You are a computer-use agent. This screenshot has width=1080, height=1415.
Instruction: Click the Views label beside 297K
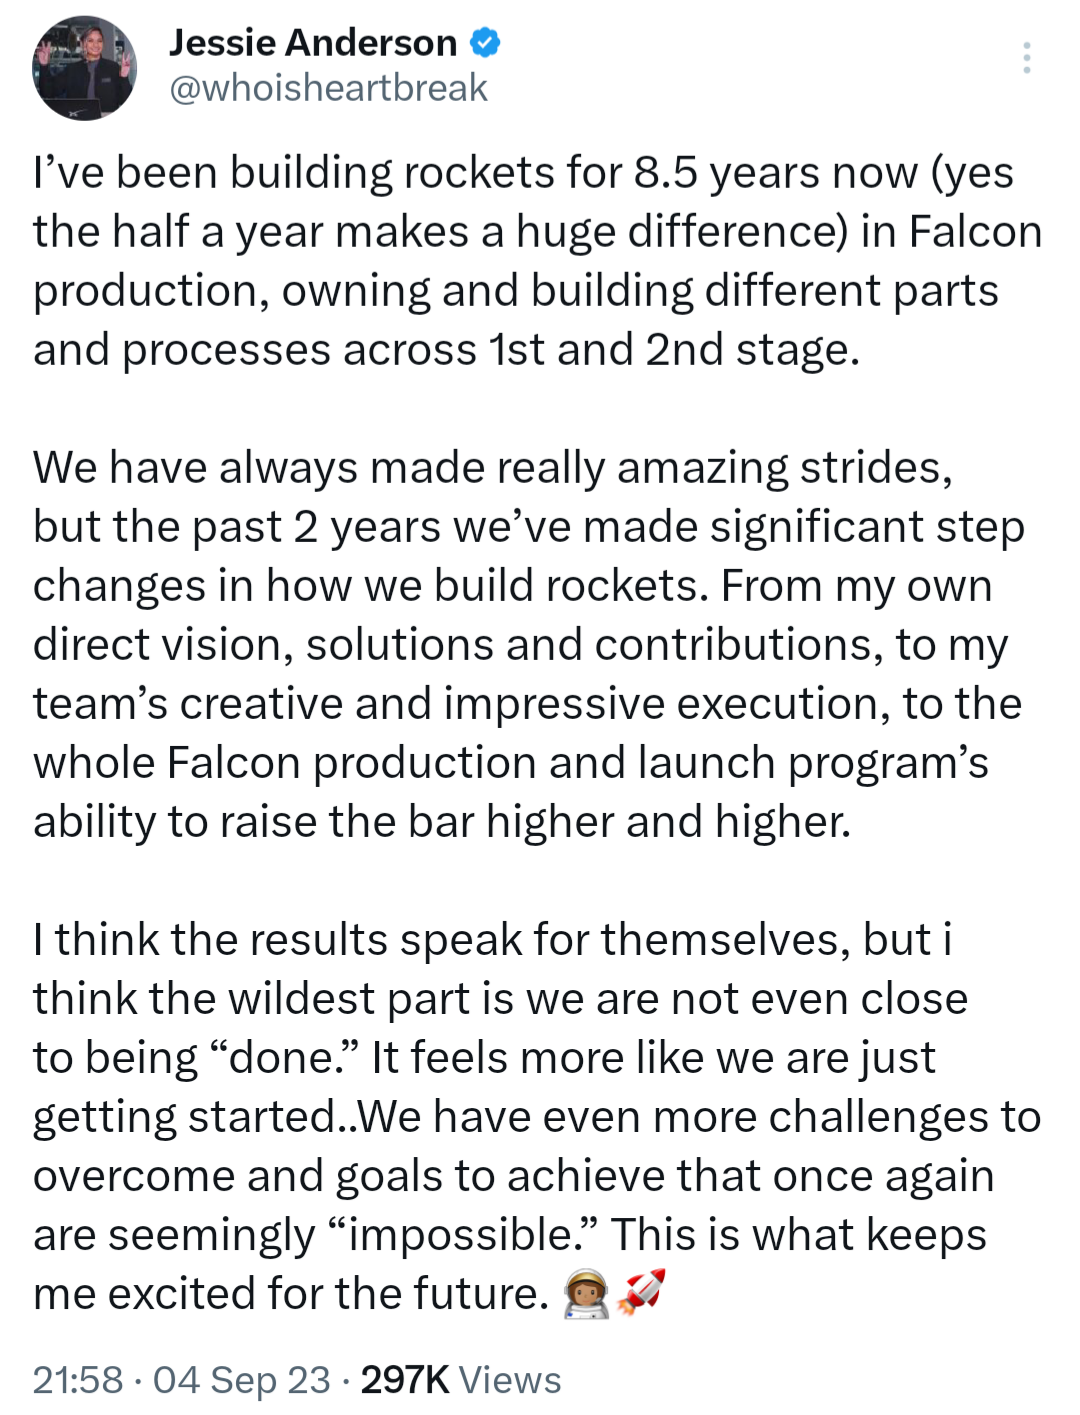510,1380
